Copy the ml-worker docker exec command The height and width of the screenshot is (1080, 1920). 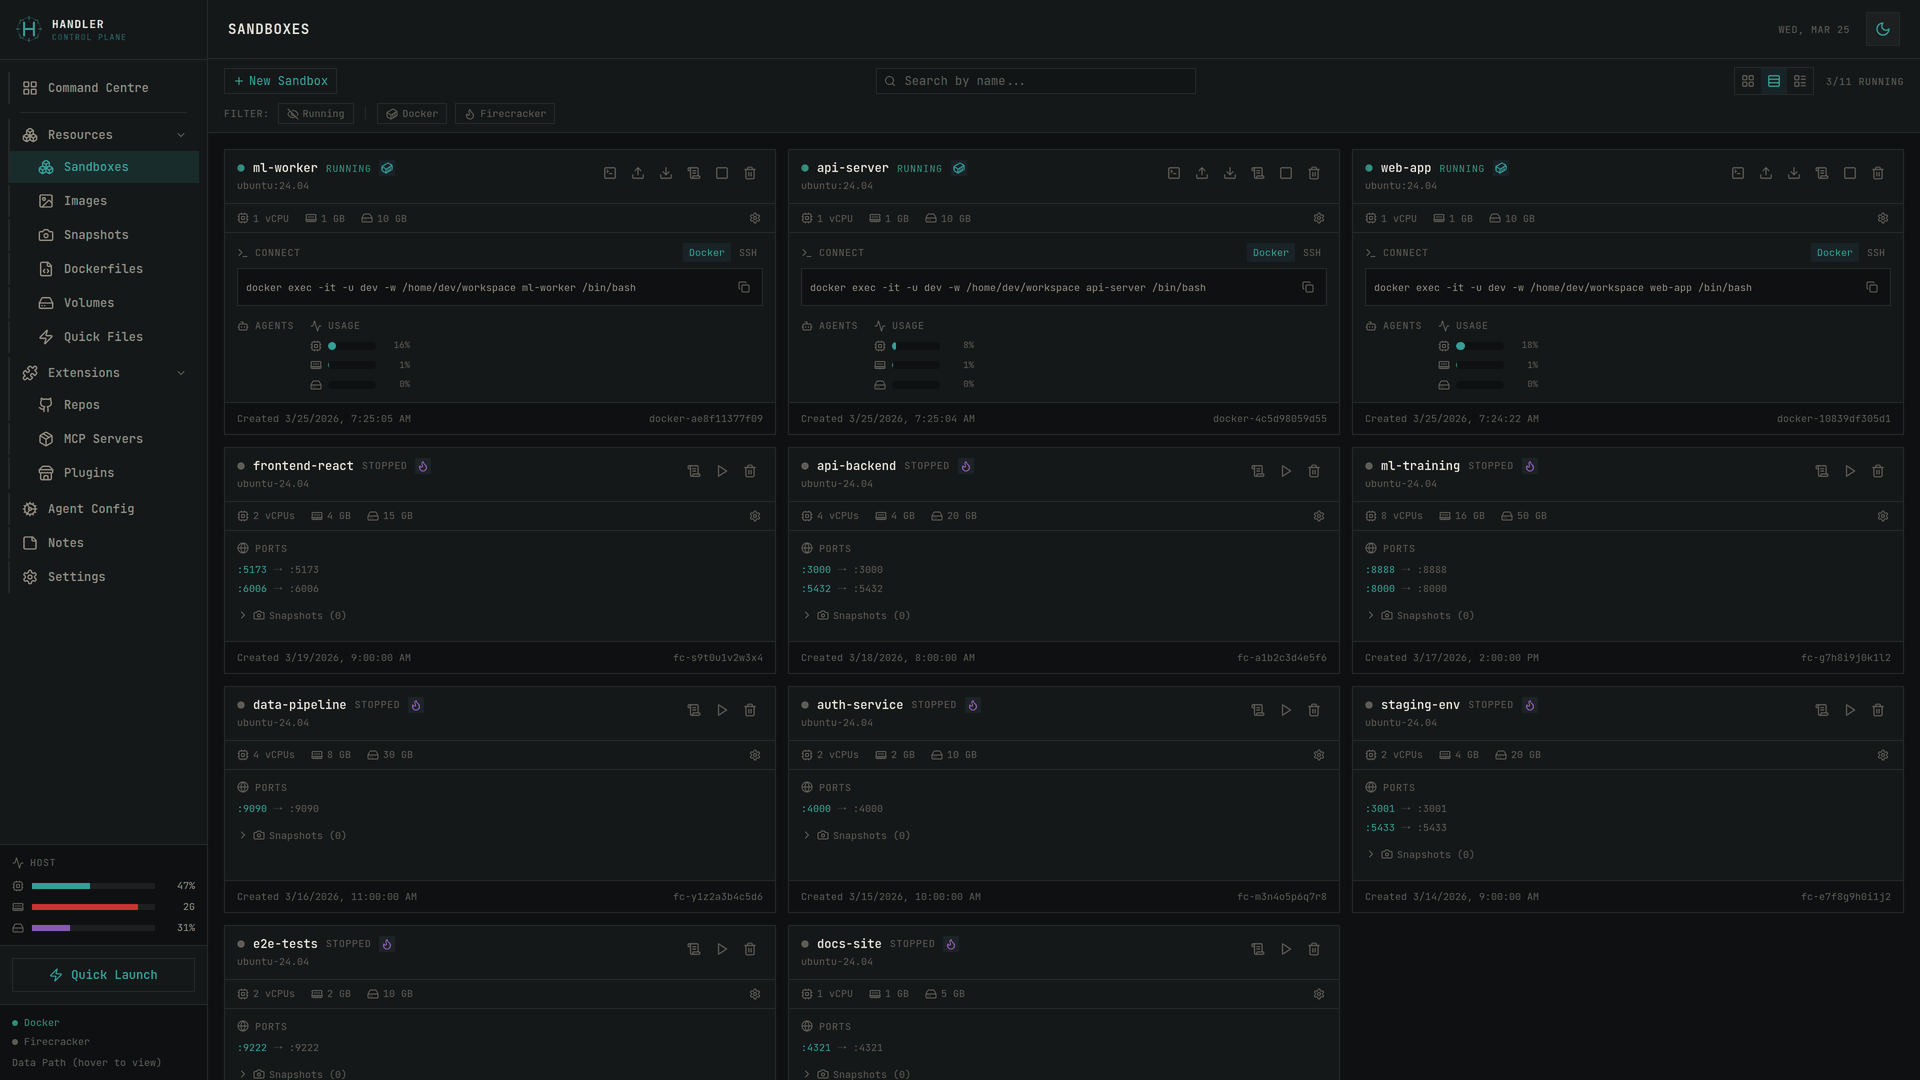point(744,287)
